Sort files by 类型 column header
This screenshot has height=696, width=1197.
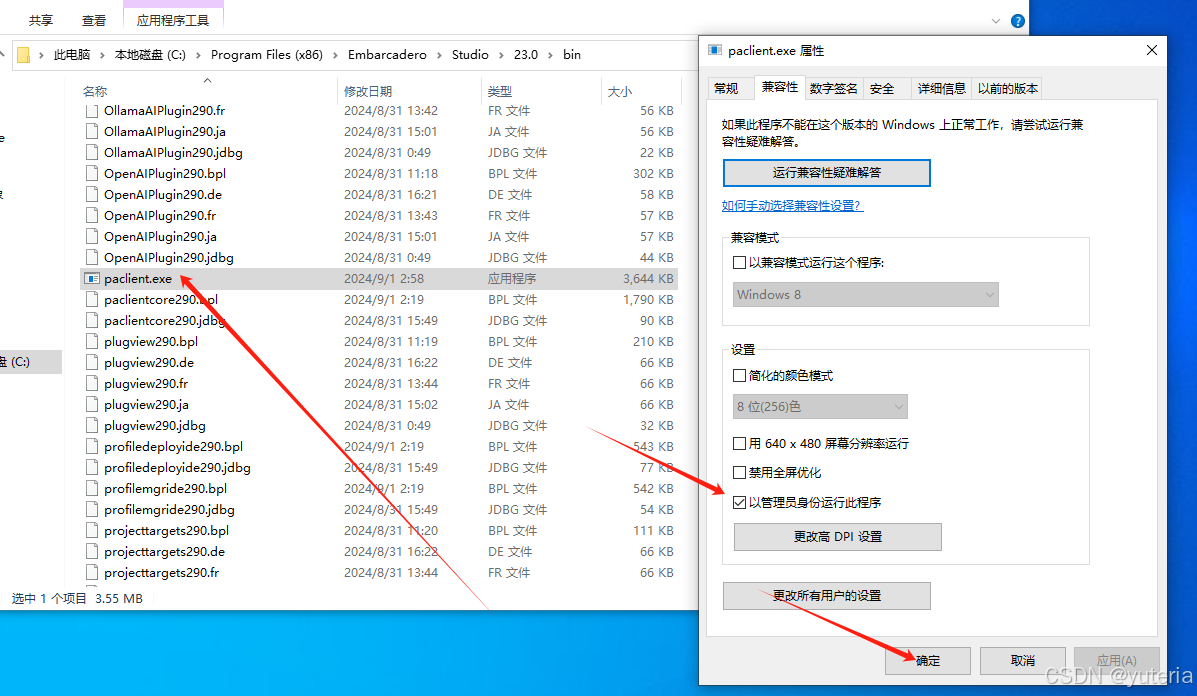500,92
